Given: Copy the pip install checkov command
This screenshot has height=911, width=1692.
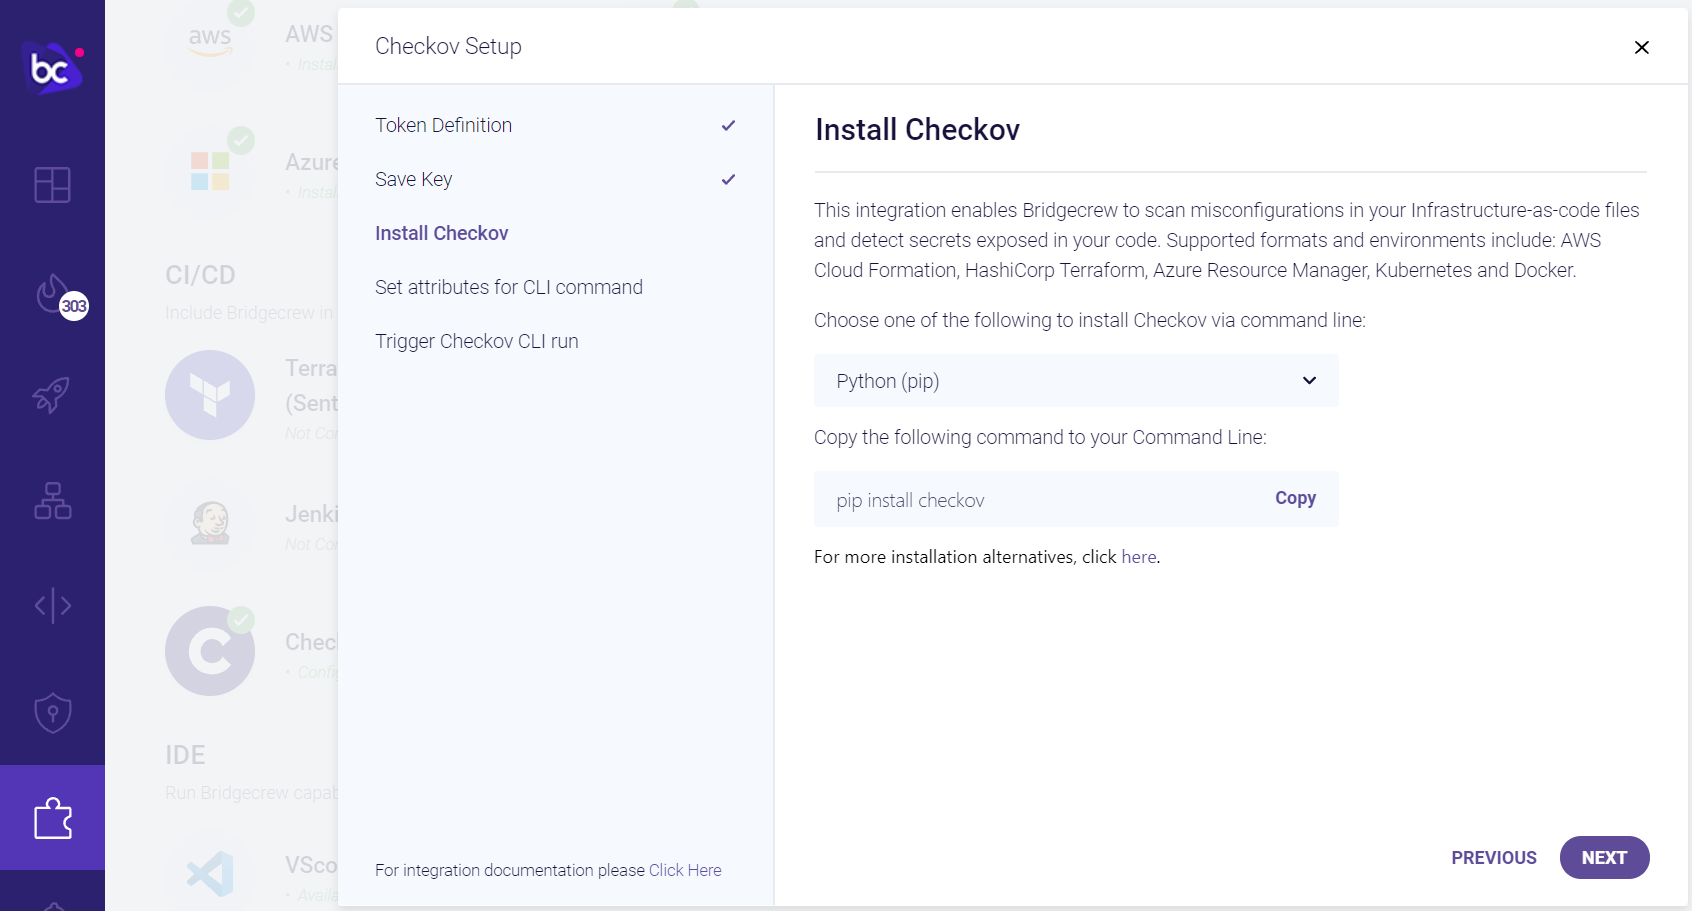Looking at the screenshot, I should point(1295,498).
